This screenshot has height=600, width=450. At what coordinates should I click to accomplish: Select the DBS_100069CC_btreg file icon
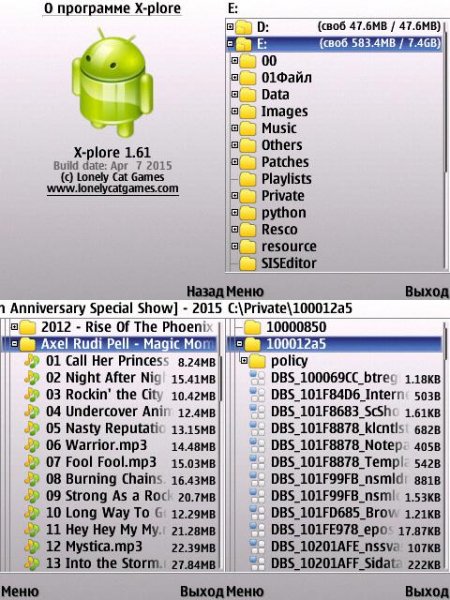click(257, 378)
